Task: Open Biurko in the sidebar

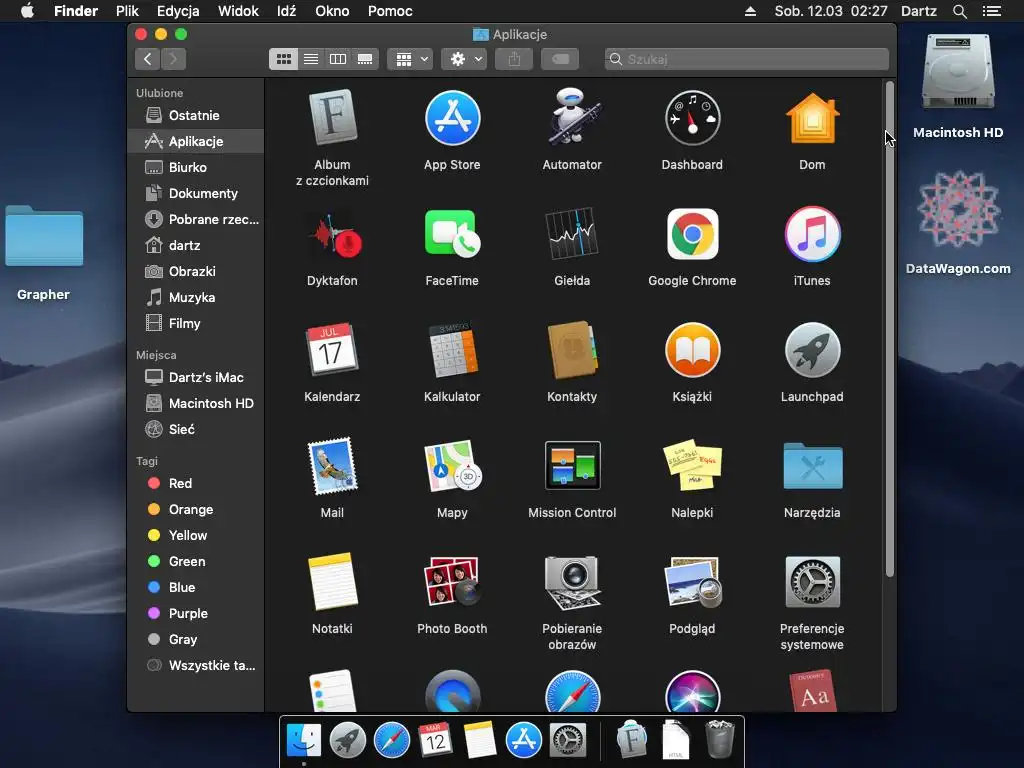Action: 196,167
